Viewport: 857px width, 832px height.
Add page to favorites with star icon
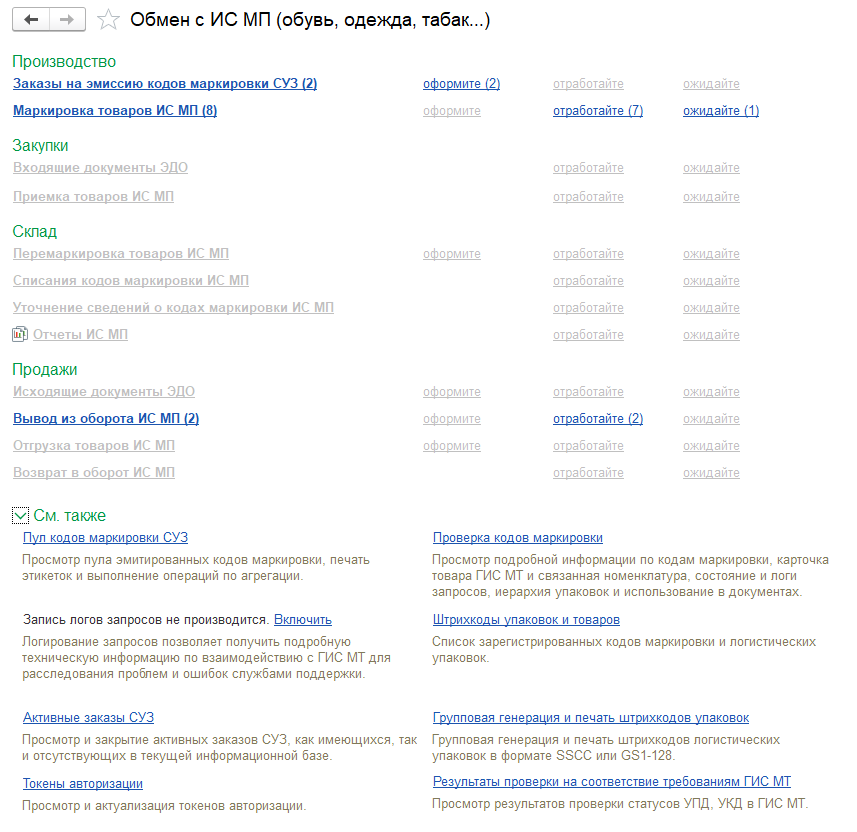tap(108, 20)
